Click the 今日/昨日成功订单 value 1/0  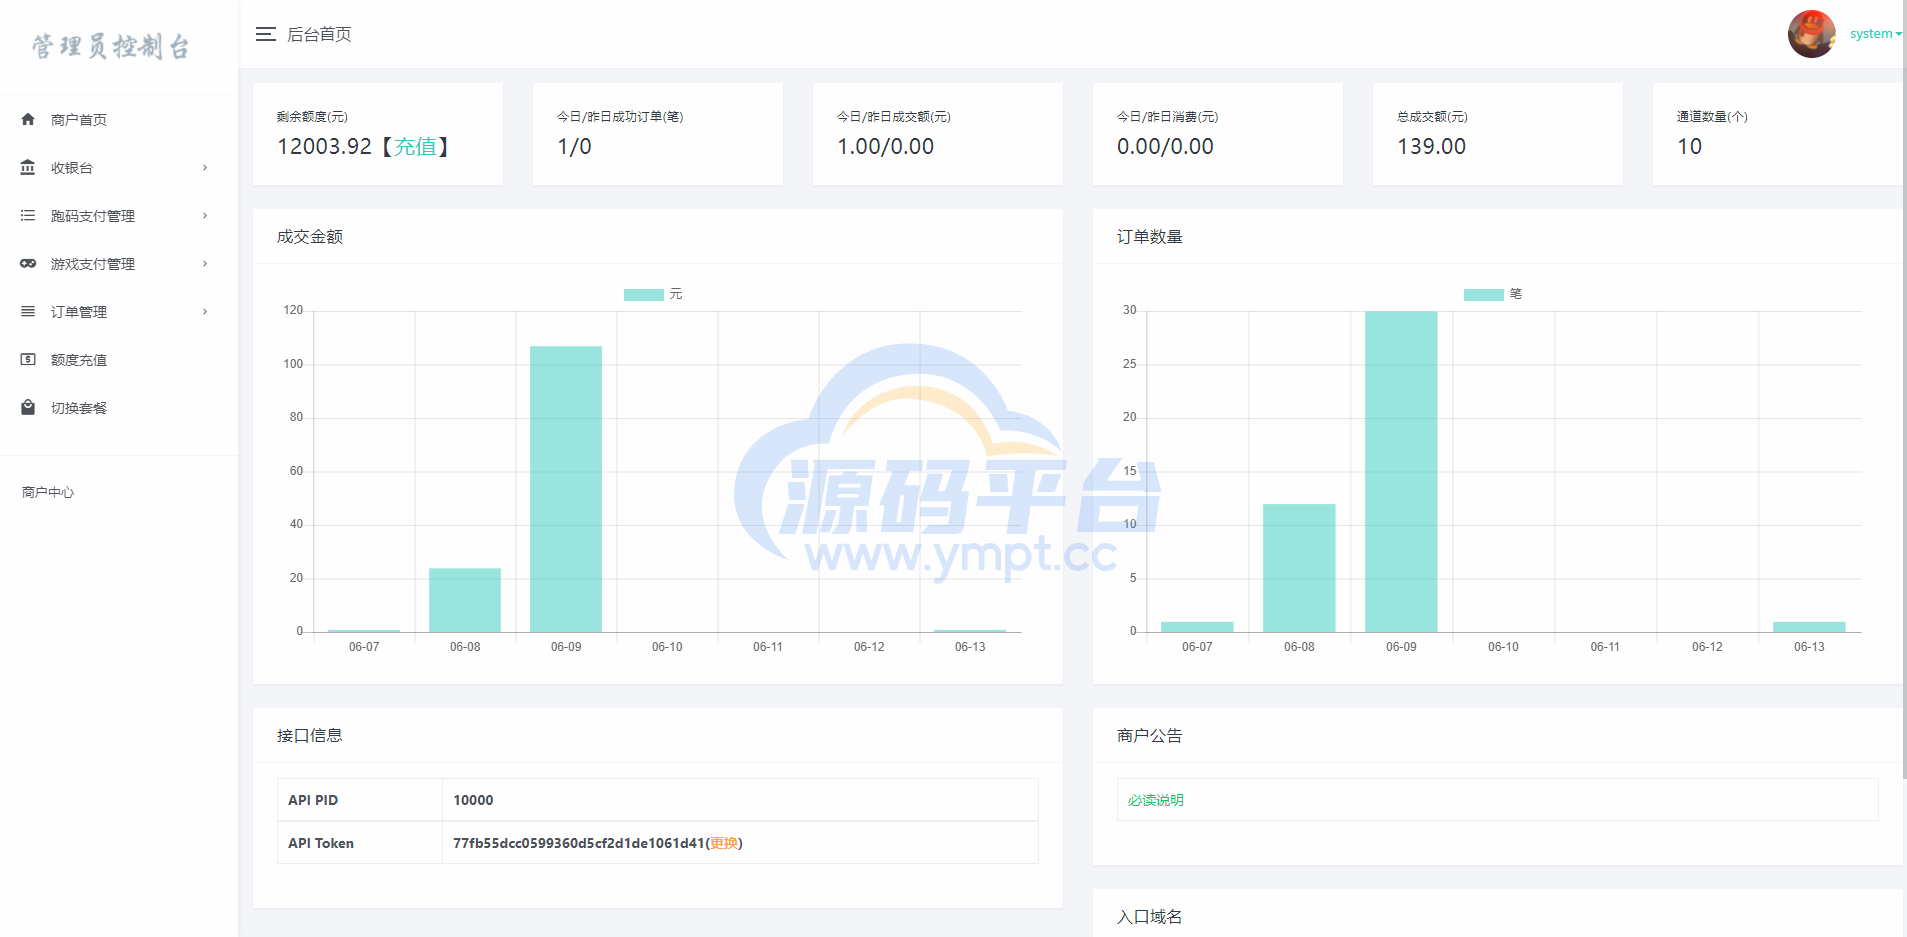(574, 147)
